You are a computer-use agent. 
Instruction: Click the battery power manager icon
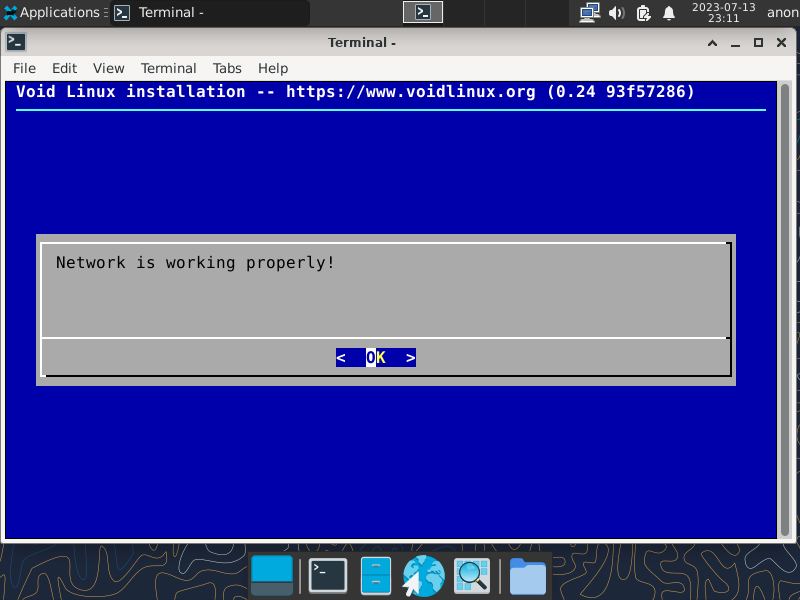643,13
